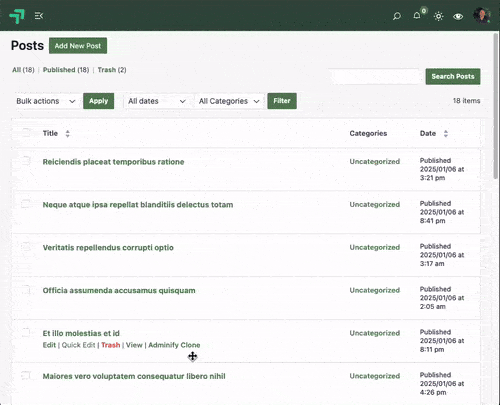Viewport: 500px width, 405px height.
Task: Click Add New Post button
Action: click(78, 46)
